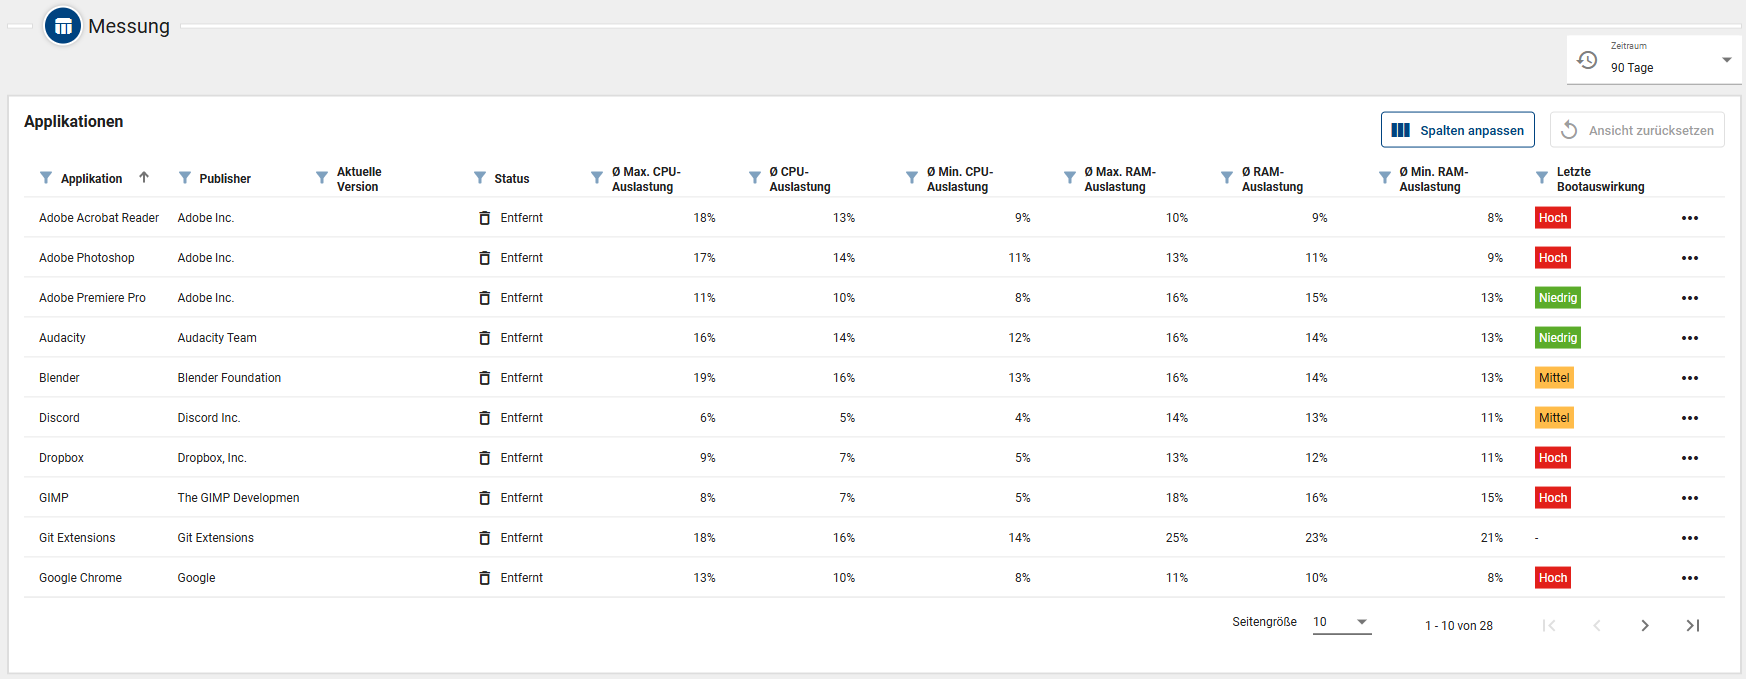The height and width of the screenshot is (679, 1746).
Task: Open more options for Google Chrome
Action: point(1689,578)
